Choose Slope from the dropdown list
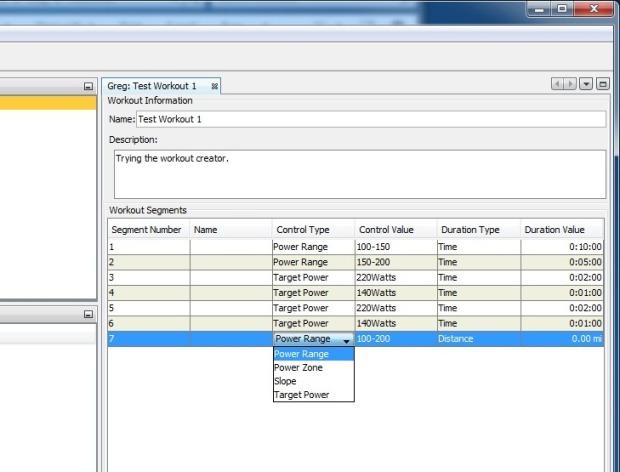620x472 pixels. click(285, 381)
